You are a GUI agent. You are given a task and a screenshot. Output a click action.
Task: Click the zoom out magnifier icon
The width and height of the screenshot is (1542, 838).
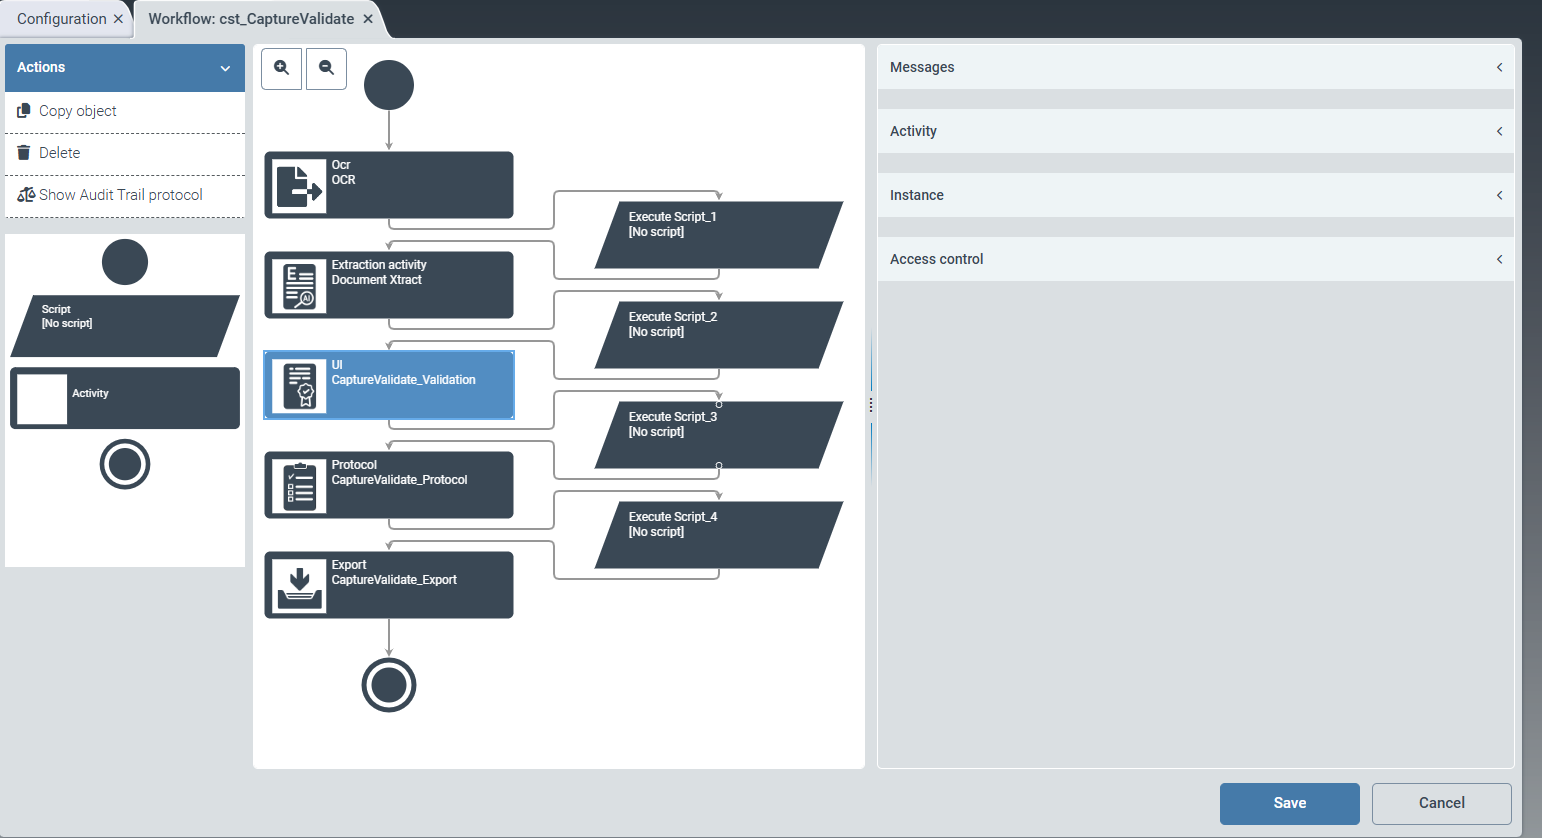pos(325,68)
